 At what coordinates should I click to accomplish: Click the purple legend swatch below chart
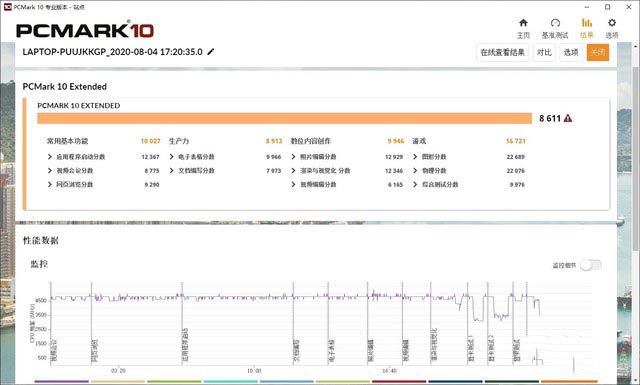coord(62,382)
